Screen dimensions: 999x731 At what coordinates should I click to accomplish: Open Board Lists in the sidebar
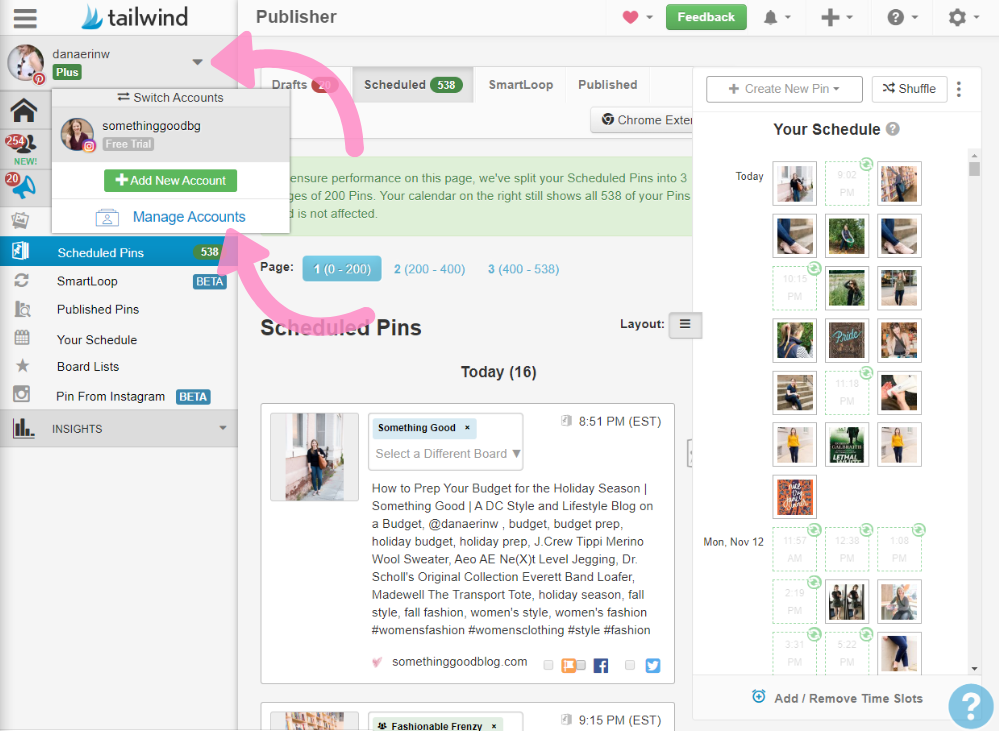tap(88, 366)
